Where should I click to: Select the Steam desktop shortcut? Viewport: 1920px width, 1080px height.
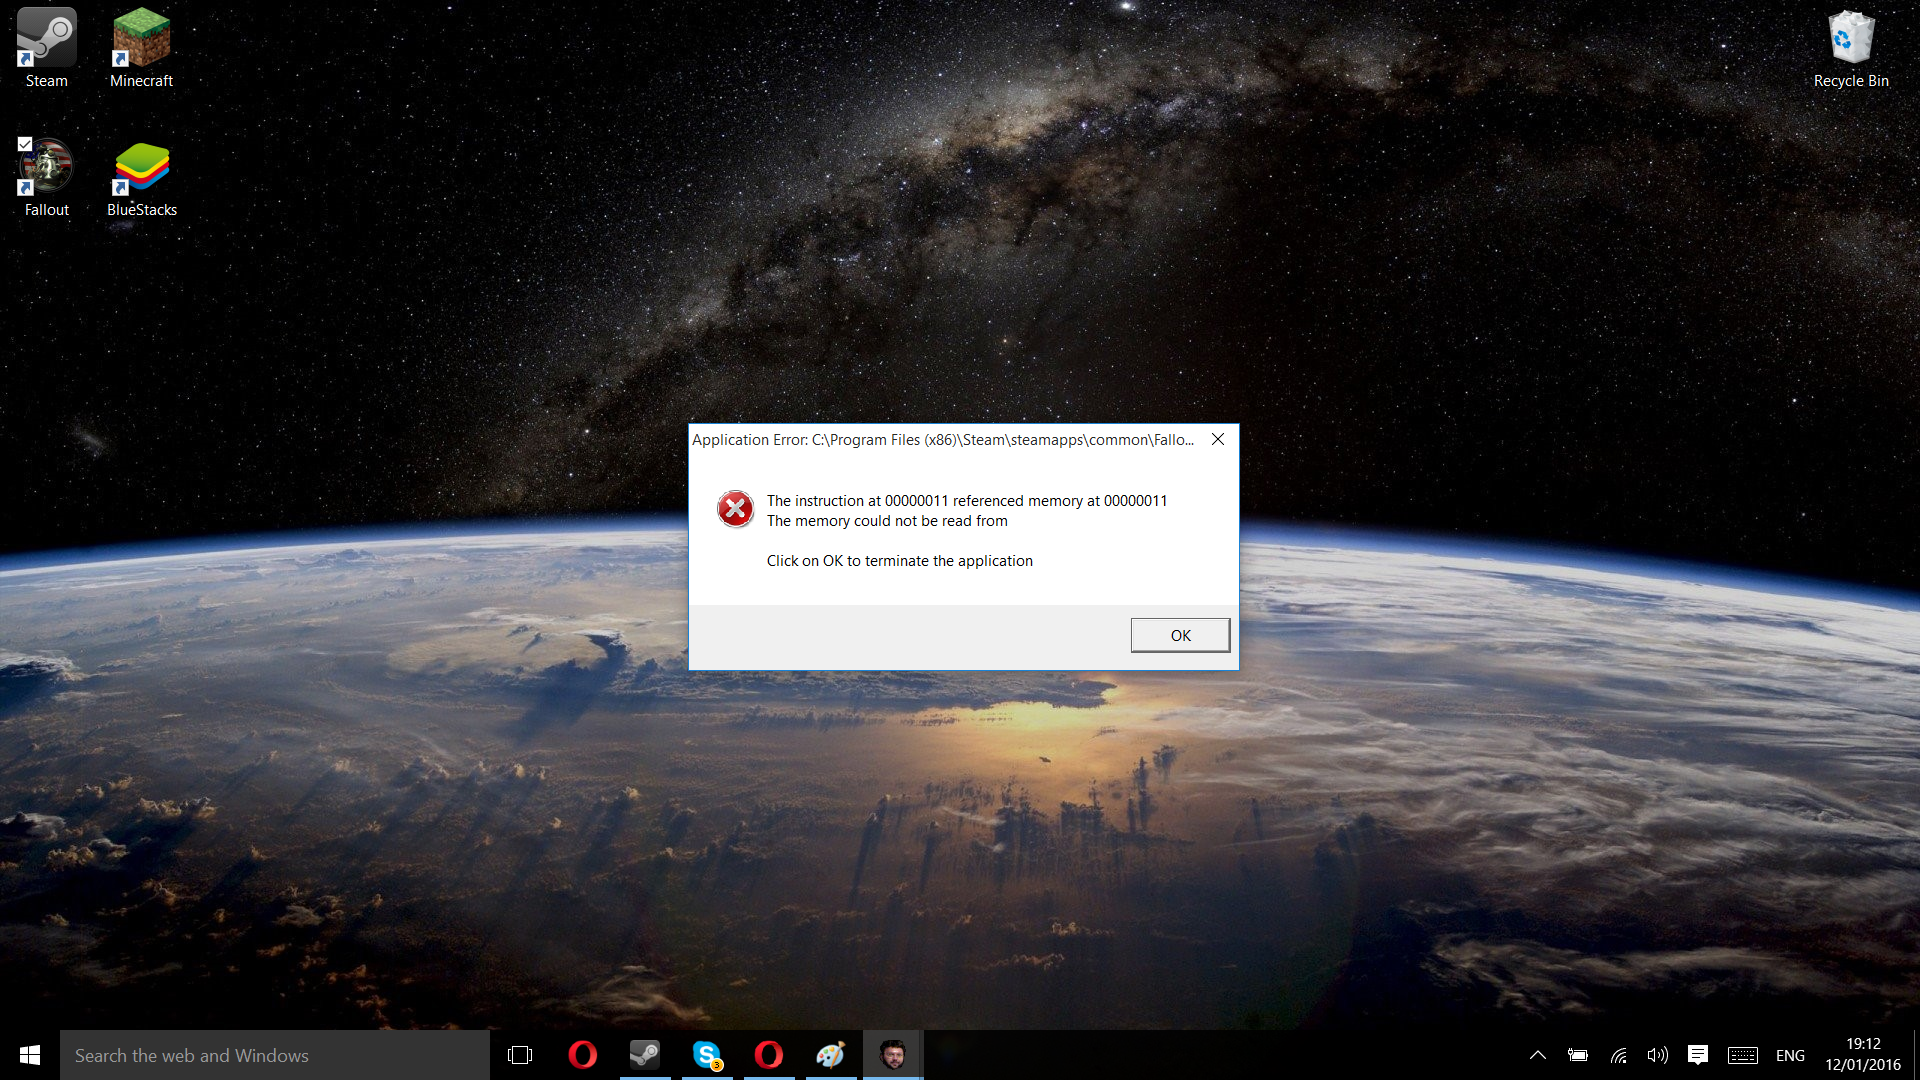click(x=46, y=48)
